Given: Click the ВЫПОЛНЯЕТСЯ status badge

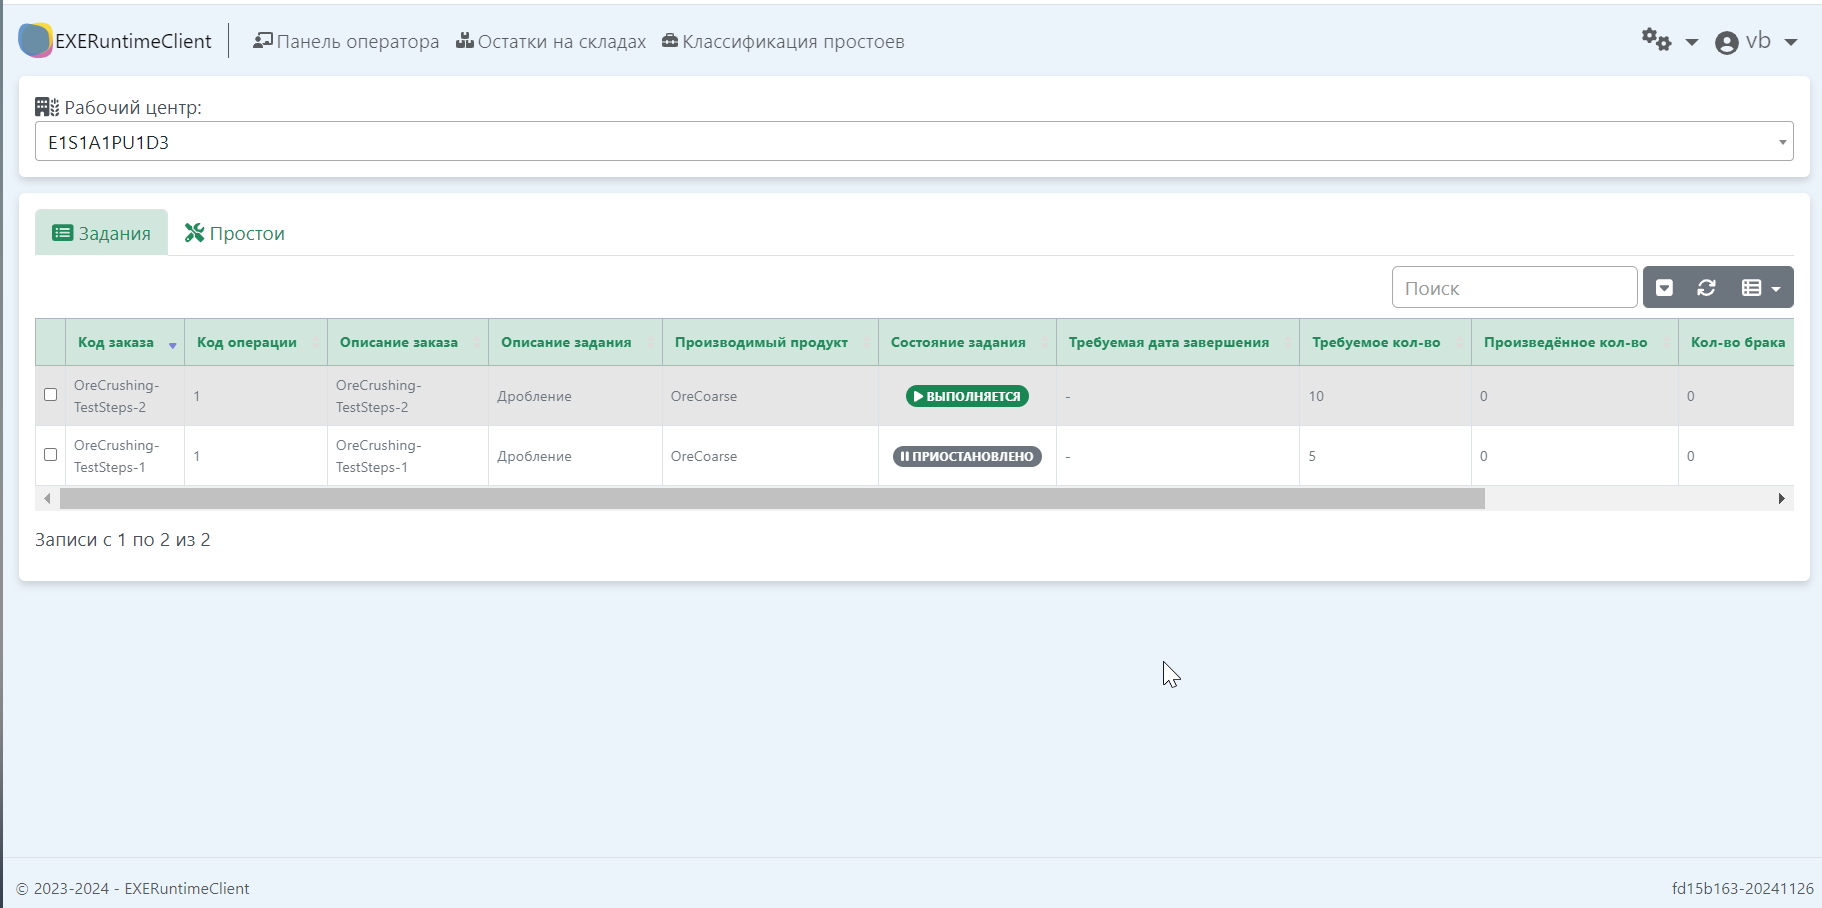Looking at the screenshot, I should 967,396.
